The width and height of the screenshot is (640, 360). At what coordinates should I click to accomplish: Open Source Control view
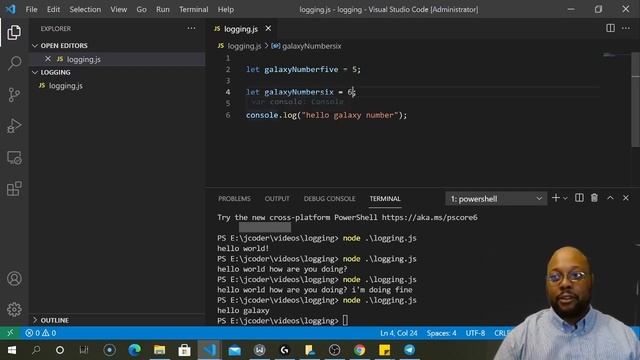(14, 95)
